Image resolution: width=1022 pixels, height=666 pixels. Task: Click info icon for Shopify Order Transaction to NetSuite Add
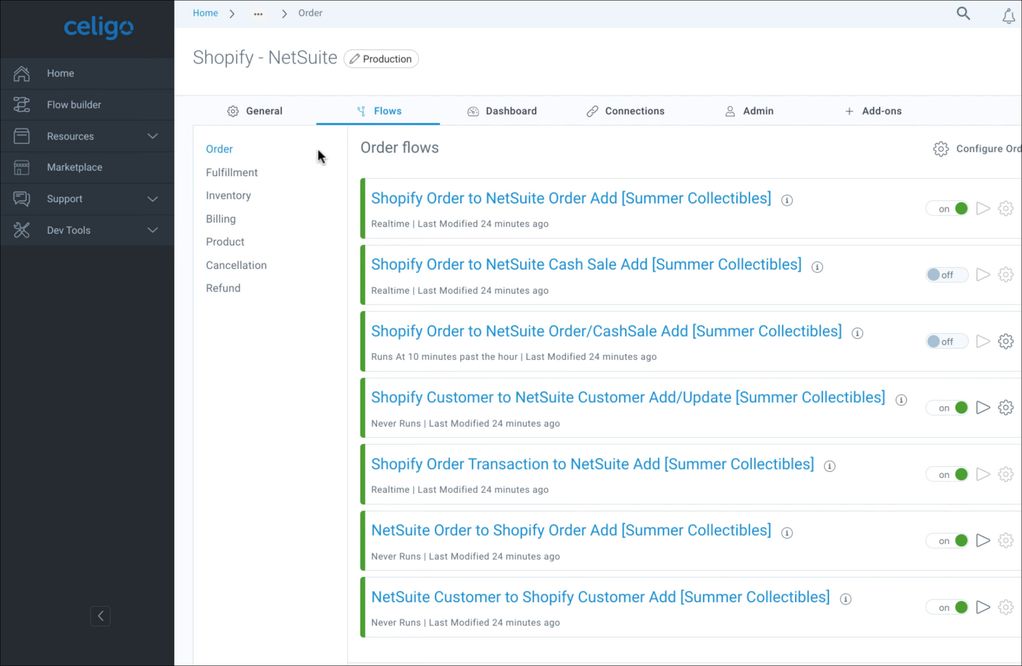(829, 466)
